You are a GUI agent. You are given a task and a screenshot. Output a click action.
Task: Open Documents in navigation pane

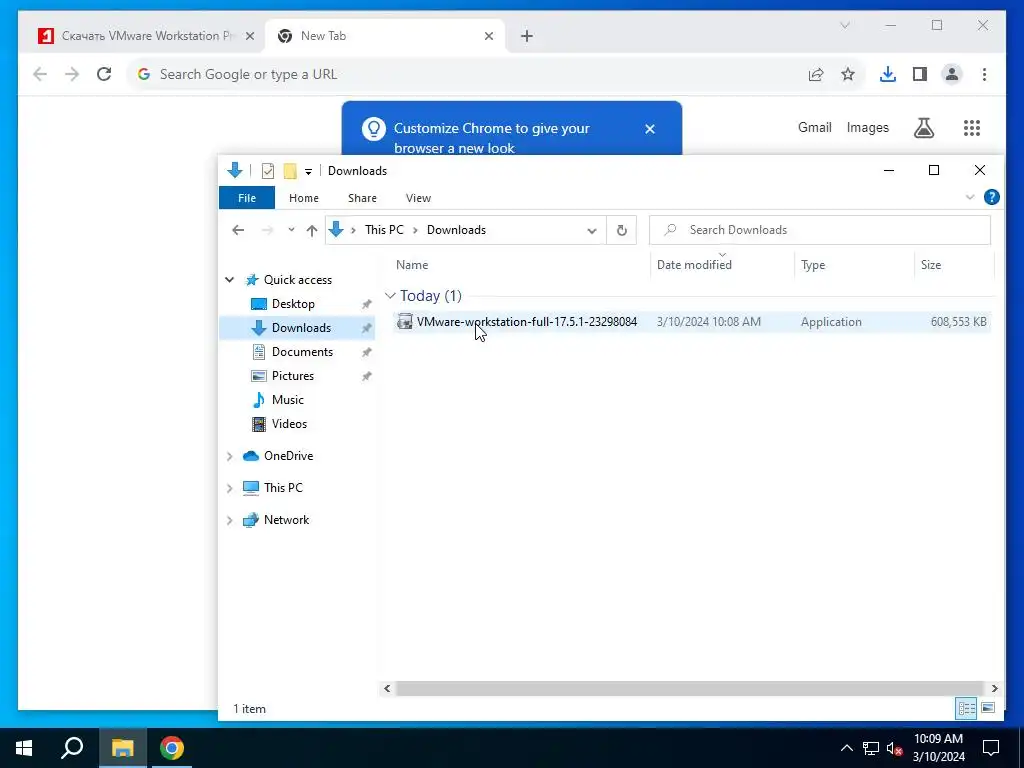[x=302, y=352]
